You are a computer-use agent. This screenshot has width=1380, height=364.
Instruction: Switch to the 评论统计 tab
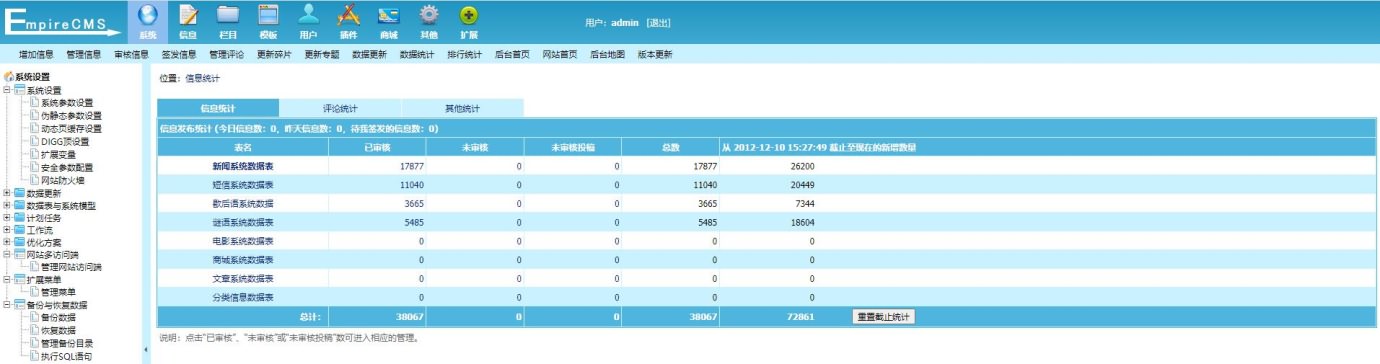340,108
